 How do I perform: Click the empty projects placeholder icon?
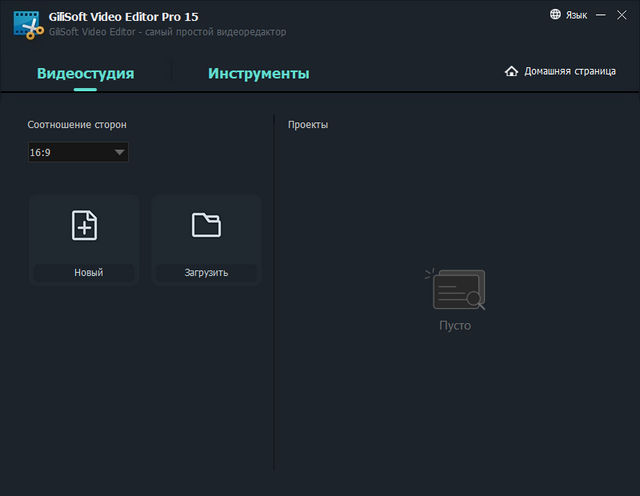[455, 289]
